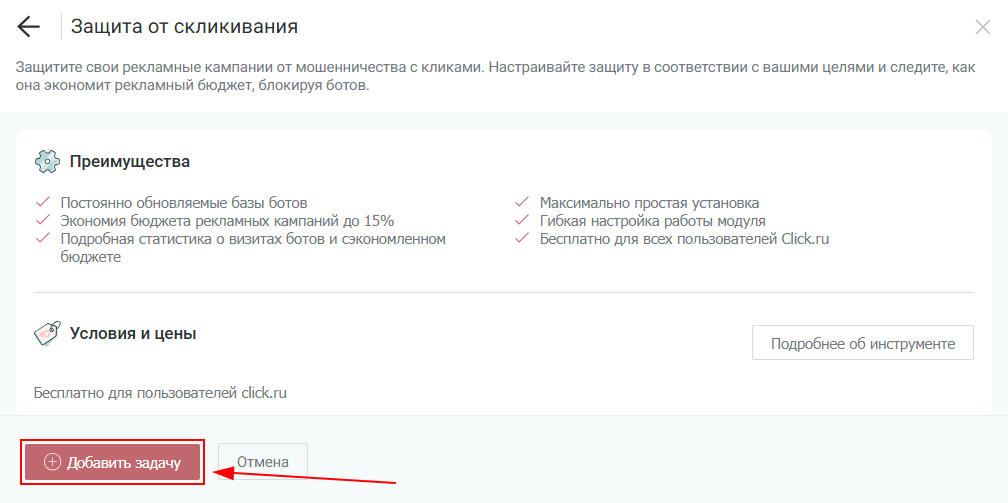Click checkmark next to Максимально простая установка

pos(521,202)
